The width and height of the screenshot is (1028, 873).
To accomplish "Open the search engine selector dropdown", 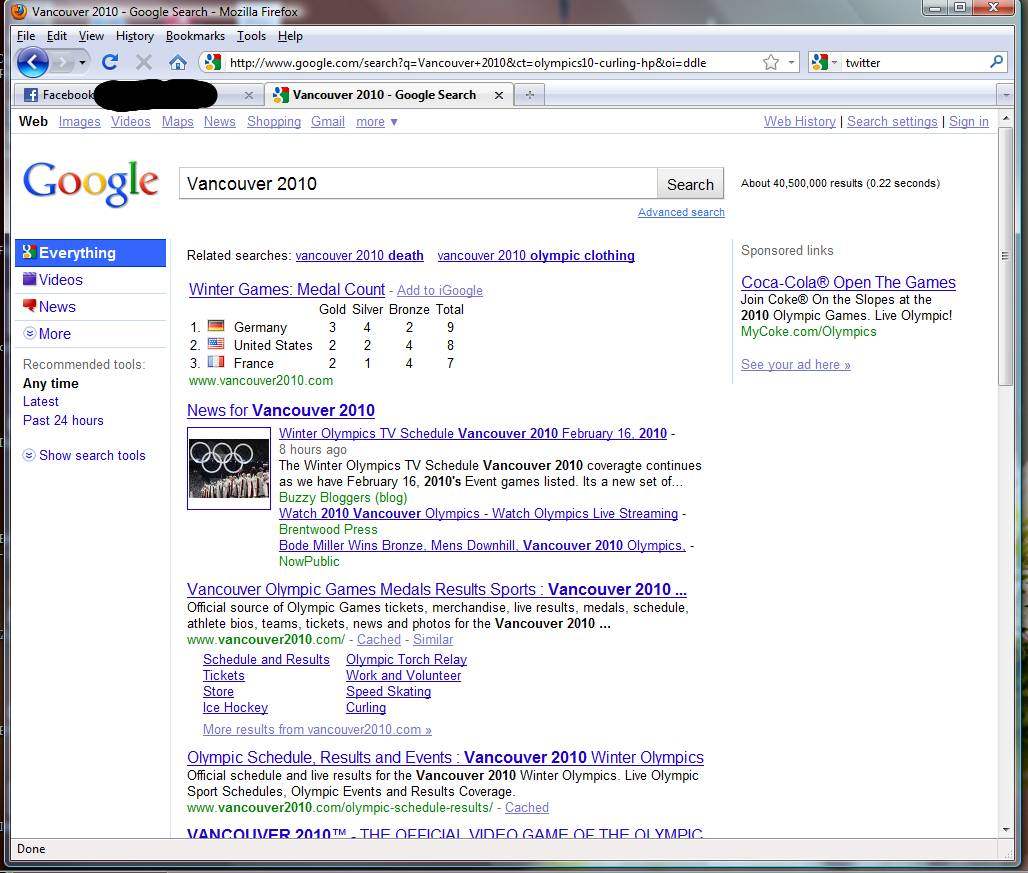I will pos(825,62).
